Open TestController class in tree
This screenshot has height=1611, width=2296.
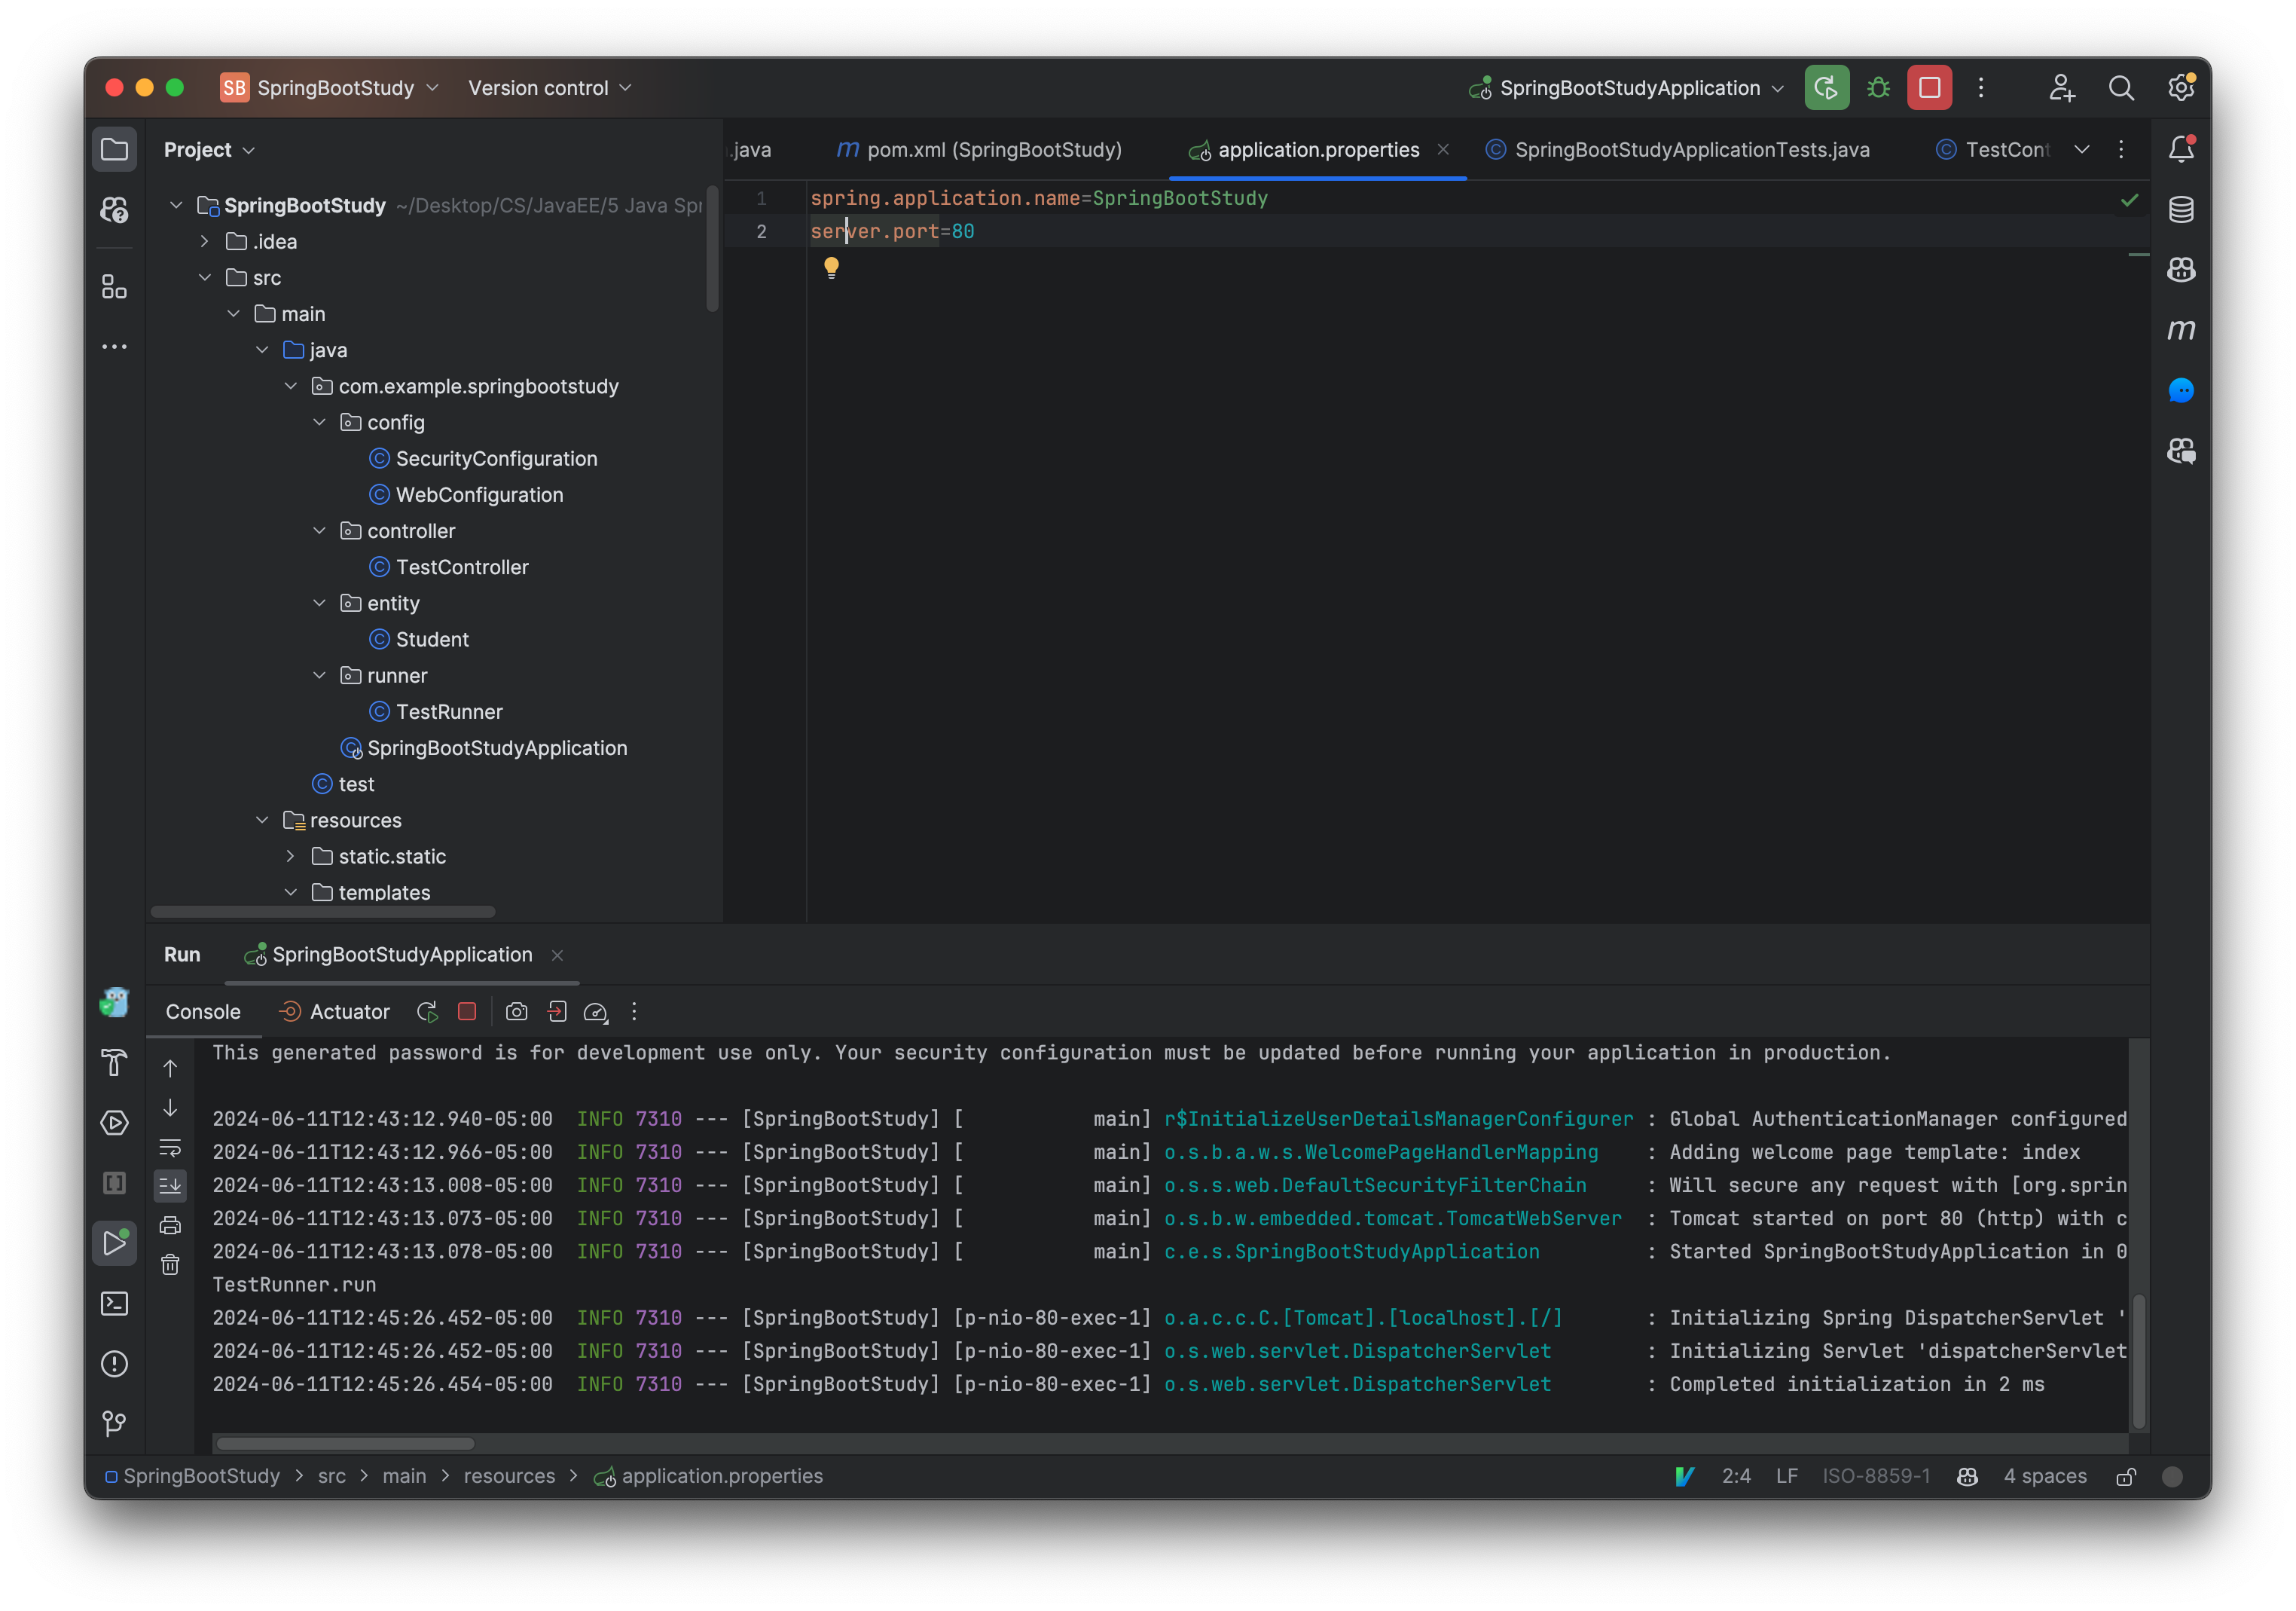point(448,567)
